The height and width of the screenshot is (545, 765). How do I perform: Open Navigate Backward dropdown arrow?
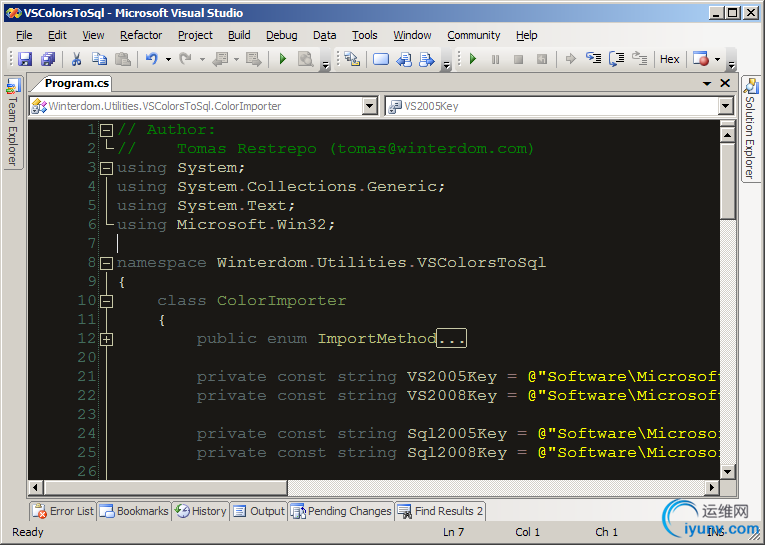pos(236,60)
